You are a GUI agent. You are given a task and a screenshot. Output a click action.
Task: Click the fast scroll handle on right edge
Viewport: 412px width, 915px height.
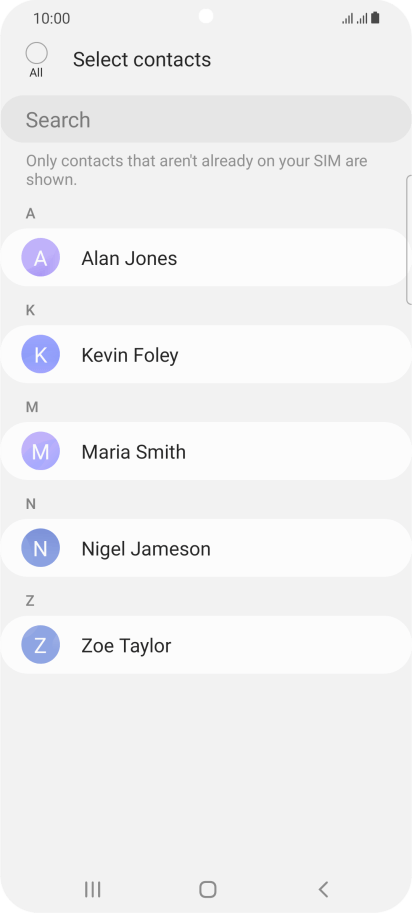coord(408,239)
